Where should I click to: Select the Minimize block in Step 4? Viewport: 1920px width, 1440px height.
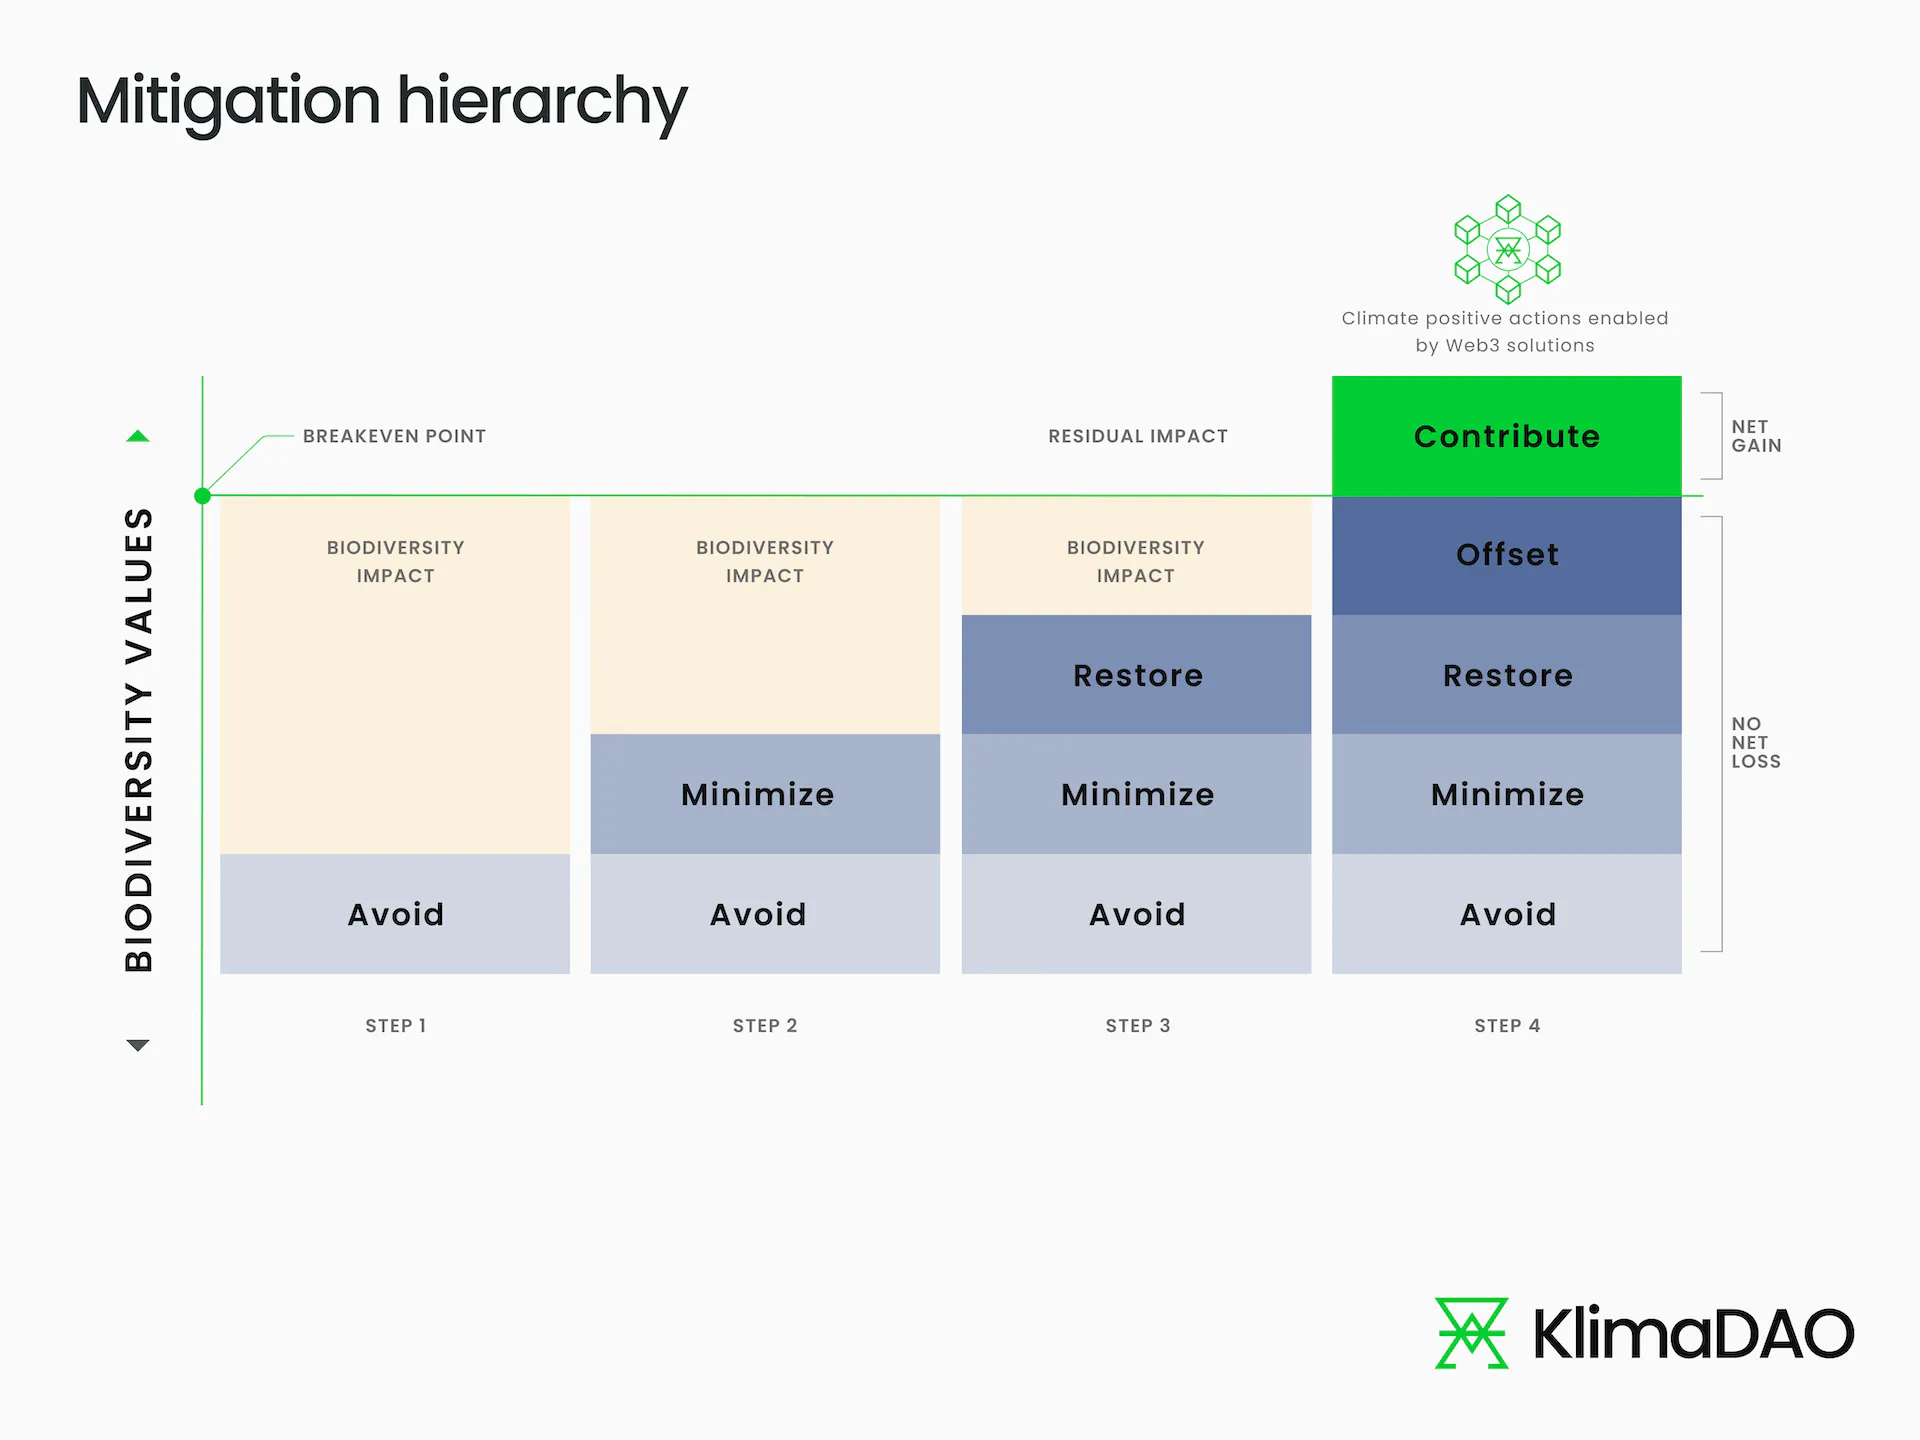point(1507,794)
